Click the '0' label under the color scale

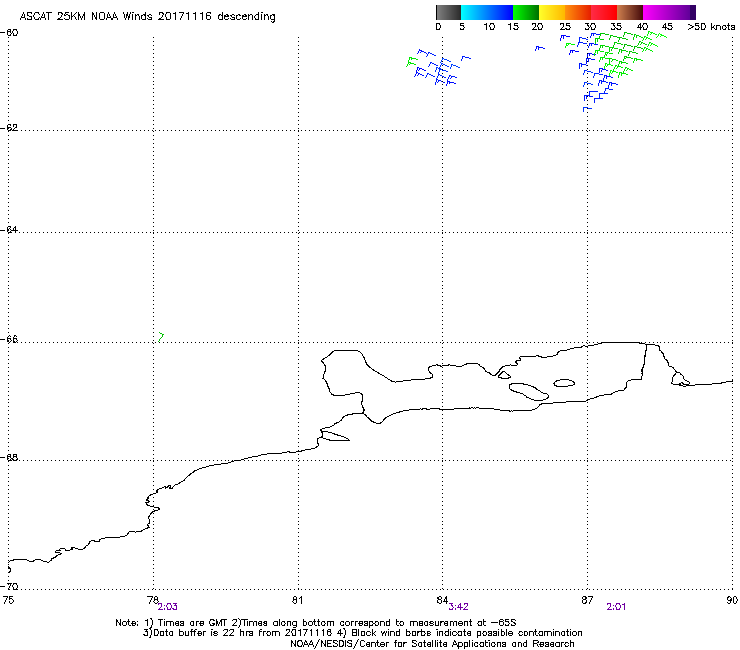point(438,27)
